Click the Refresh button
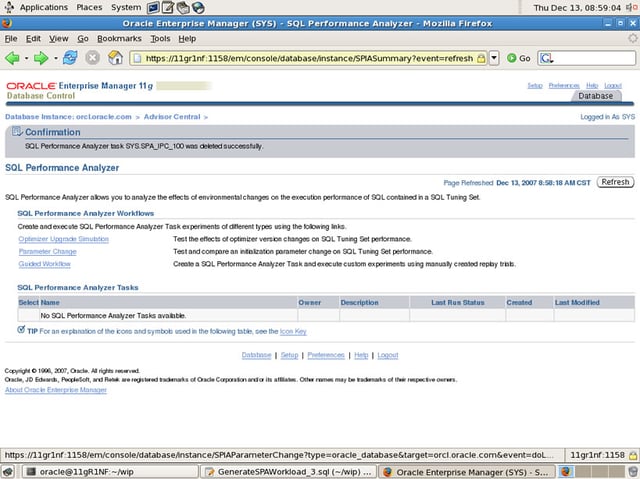This screenshot has height=479, width=640. click(616, 182)
